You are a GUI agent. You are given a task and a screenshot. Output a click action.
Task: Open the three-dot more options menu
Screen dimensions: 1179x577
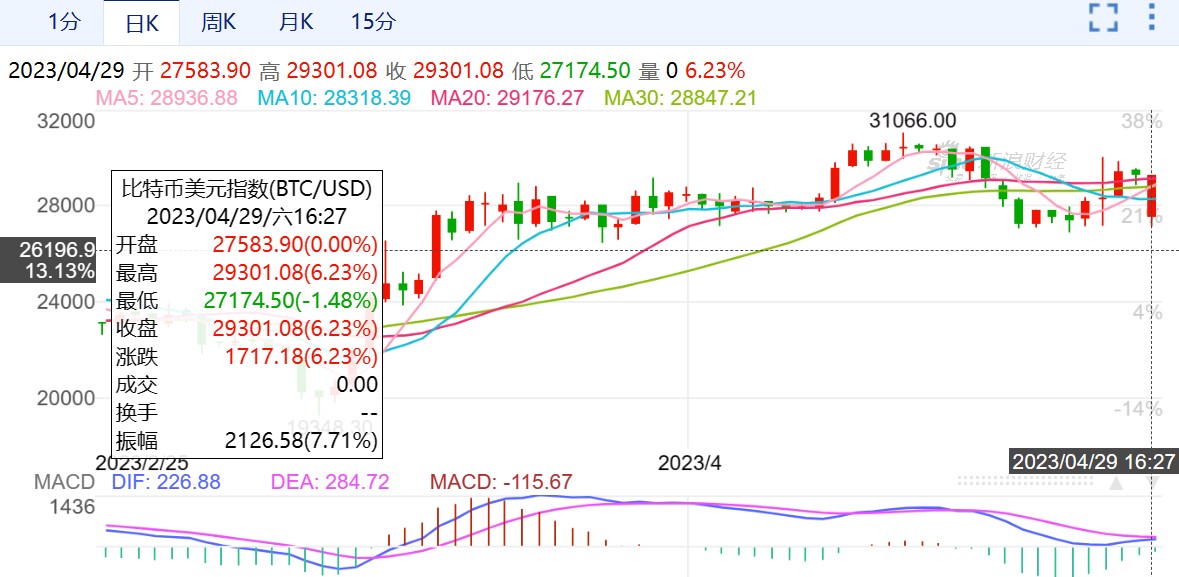click(1153, 18)
